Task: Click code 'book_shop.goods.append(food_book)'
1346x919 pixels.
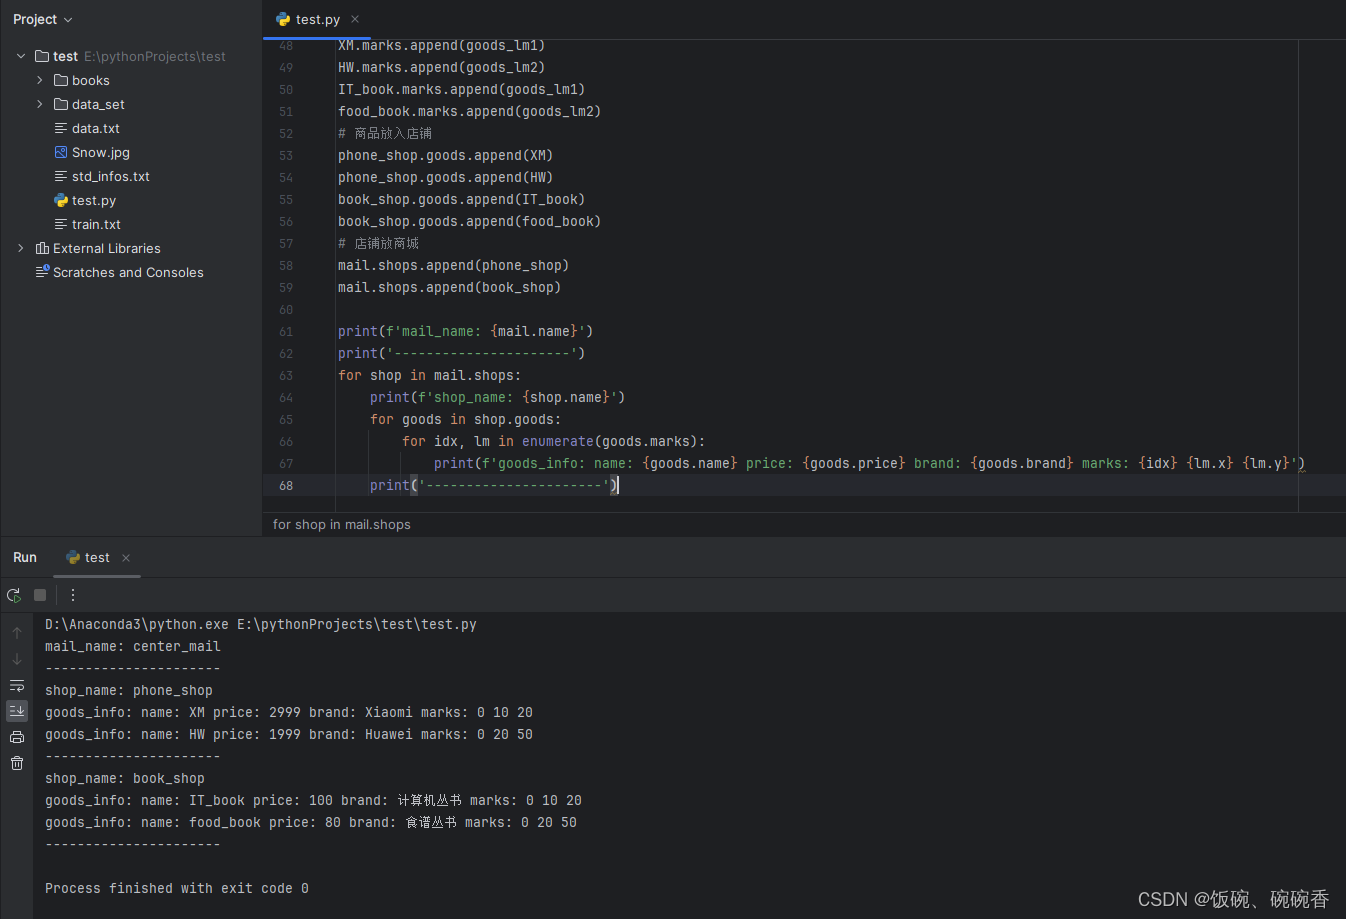Action: pos(470,221)
